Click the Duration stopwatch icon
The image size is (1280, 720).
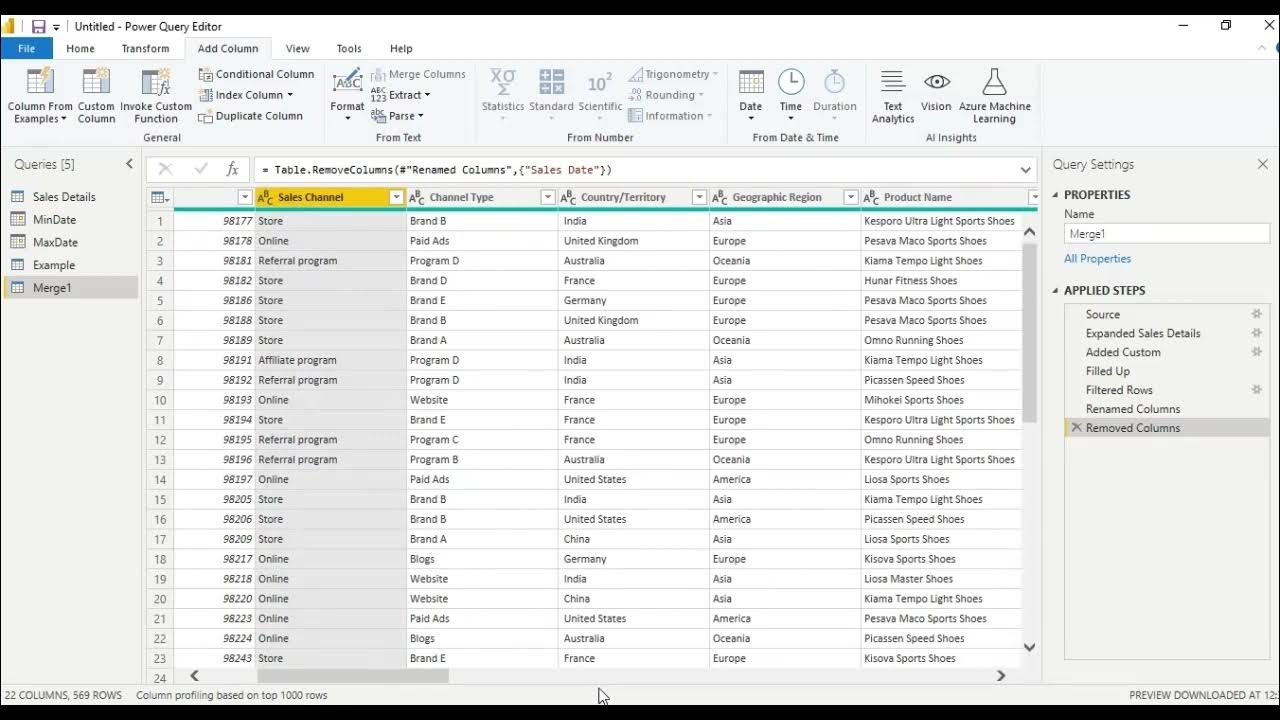pyautogui.click(x=834, y=82)
